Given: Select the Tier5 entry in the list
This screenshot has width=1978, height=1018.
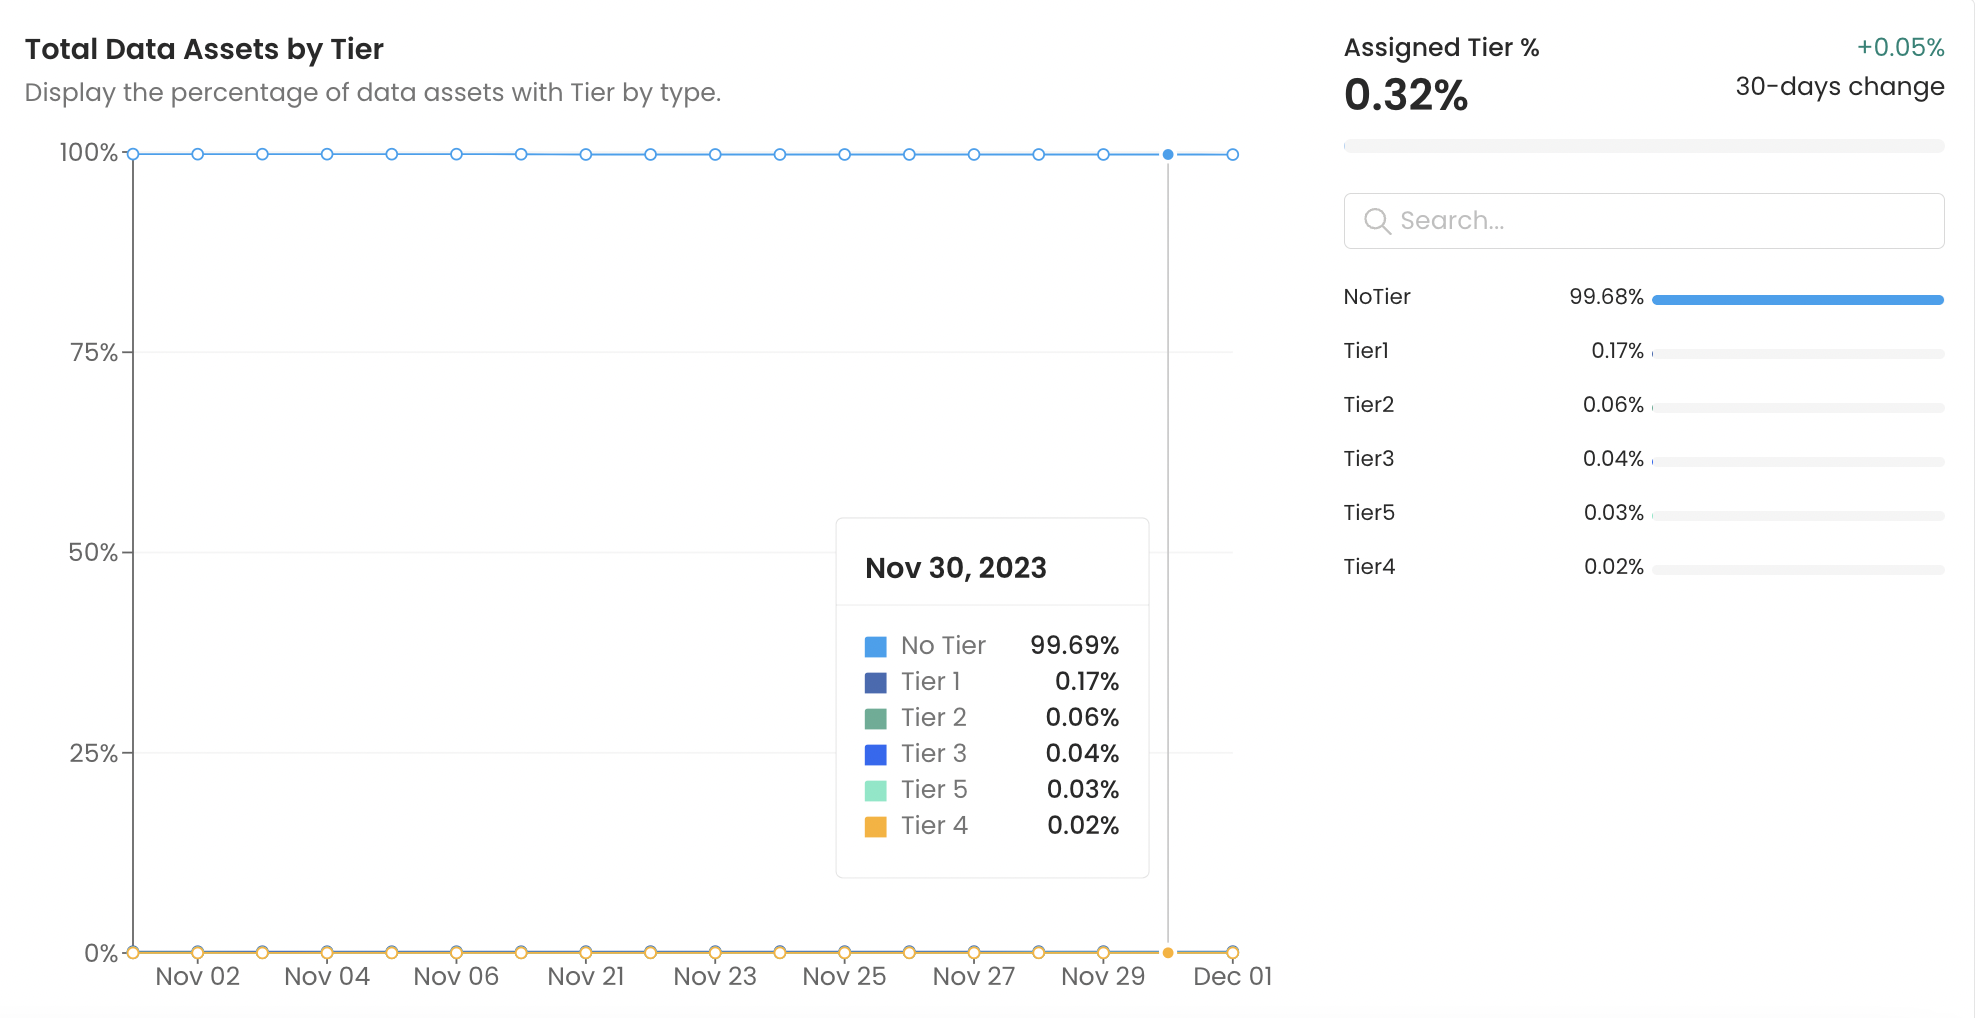Looking at the screenshot, I should (1368, 513).
